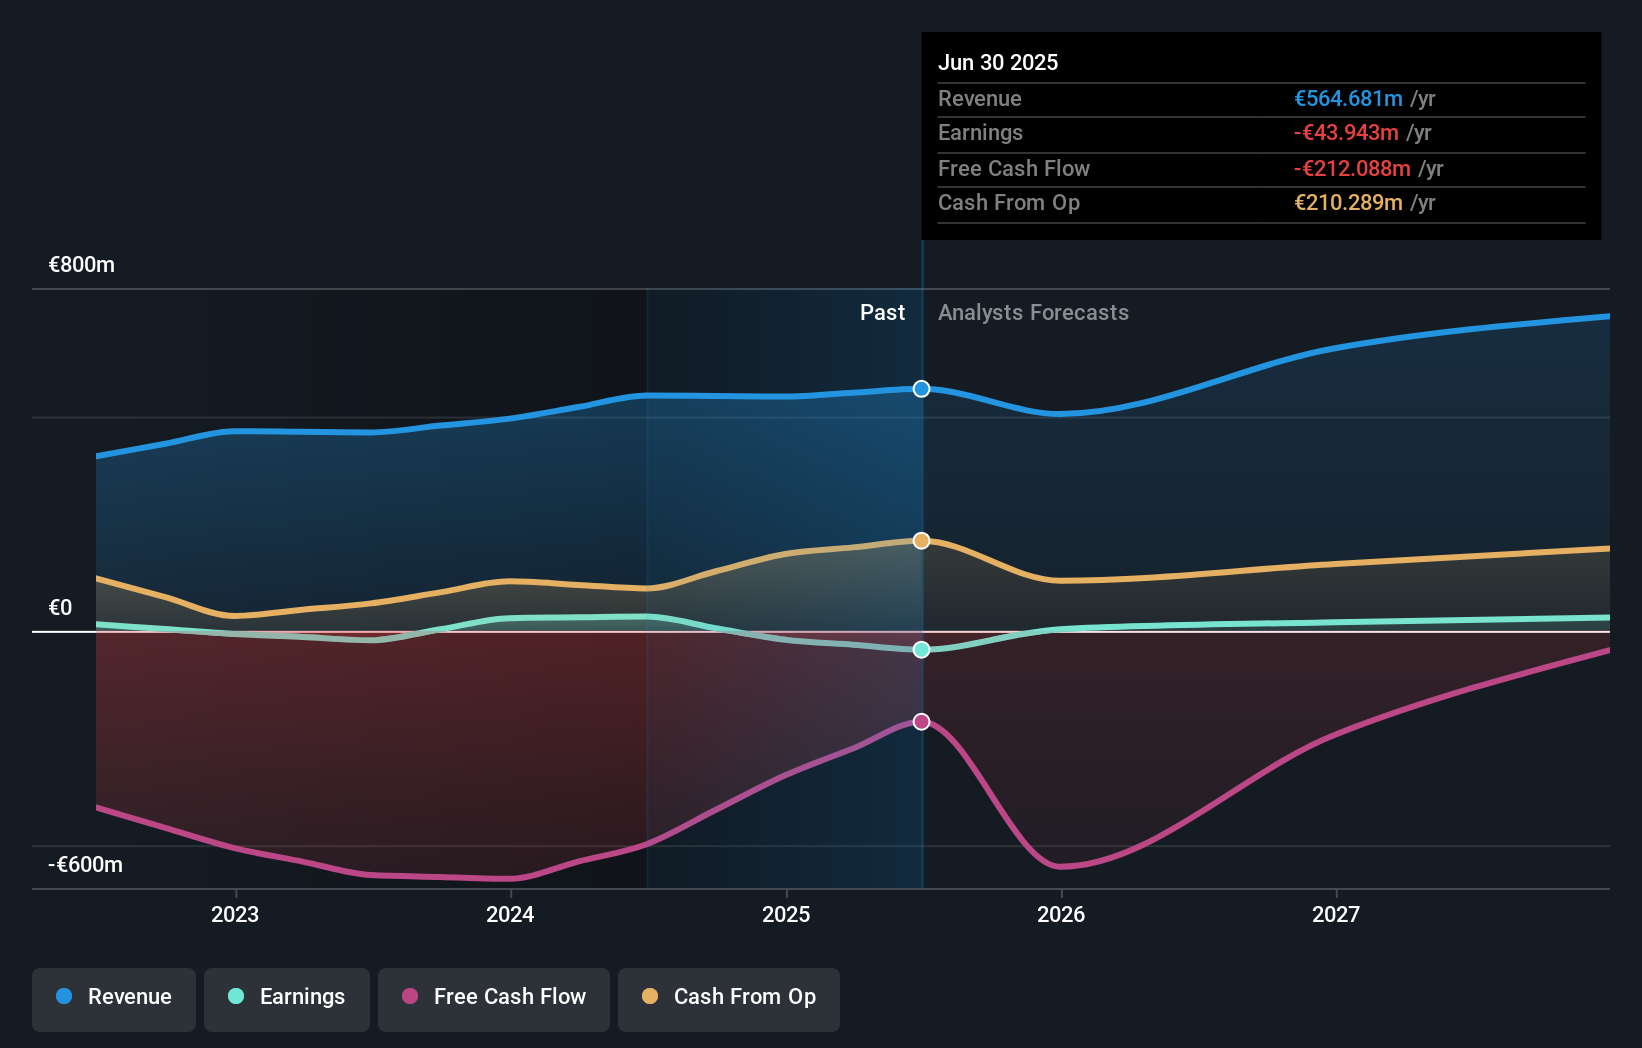This screenshot has width=1642, height=1048.
Task: Select the blue Revenue marker on the chart
Action: [920, 389]
